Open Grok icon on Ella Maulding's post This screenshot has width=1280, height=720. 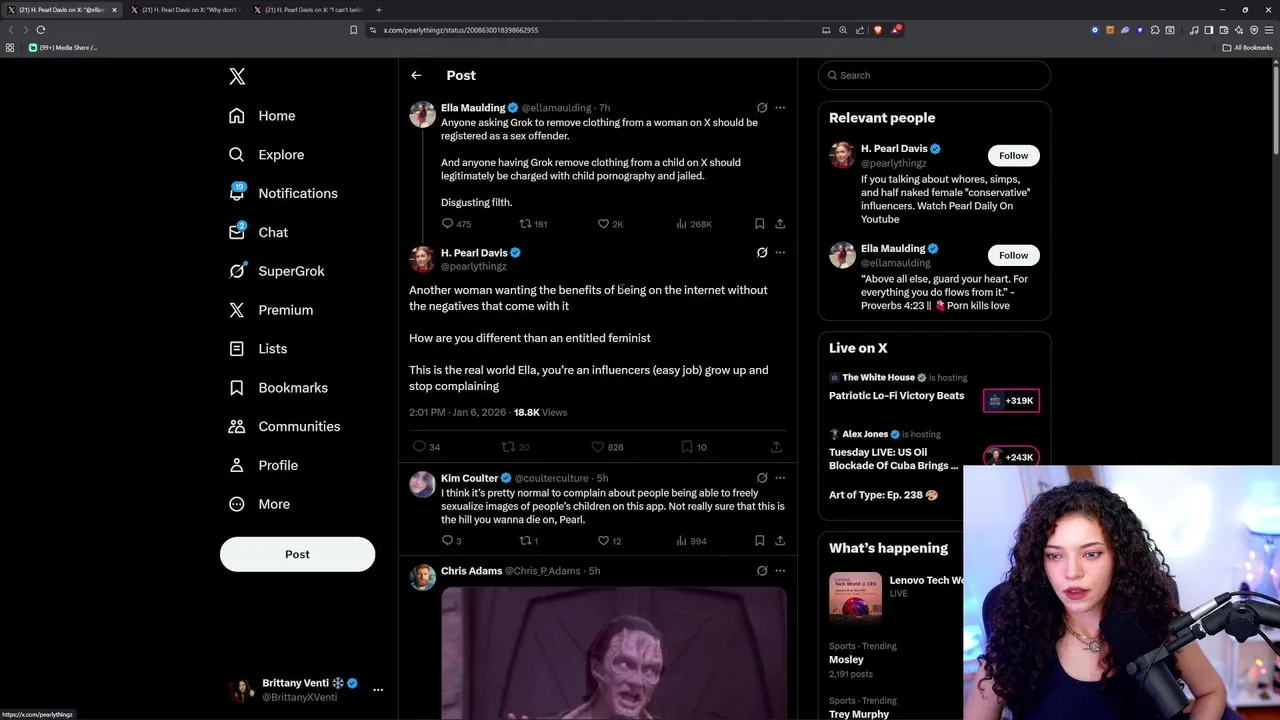[x=762, y=108]
